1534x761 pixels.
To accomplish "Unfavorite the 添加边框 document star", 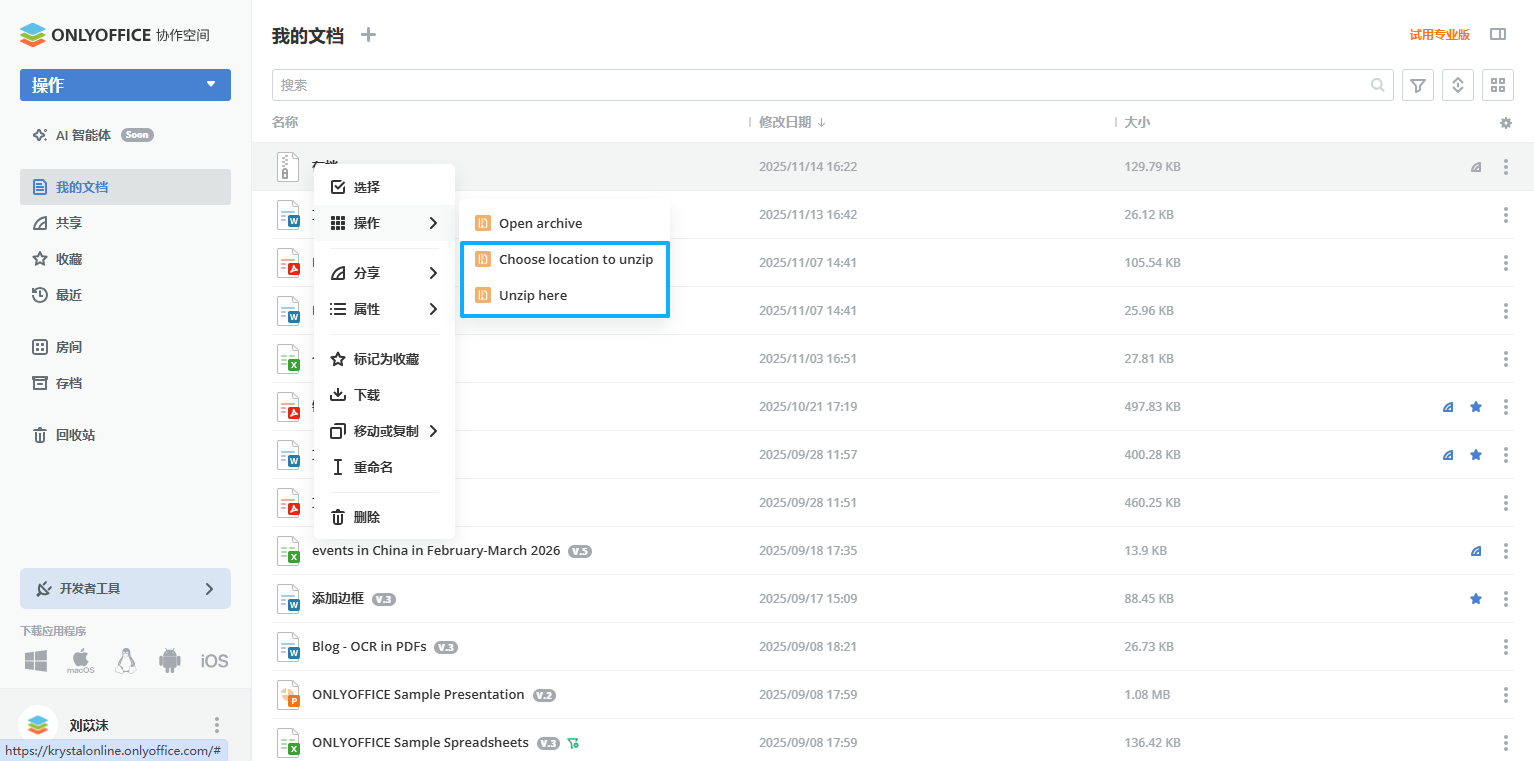I will [x=1475, y=599].
